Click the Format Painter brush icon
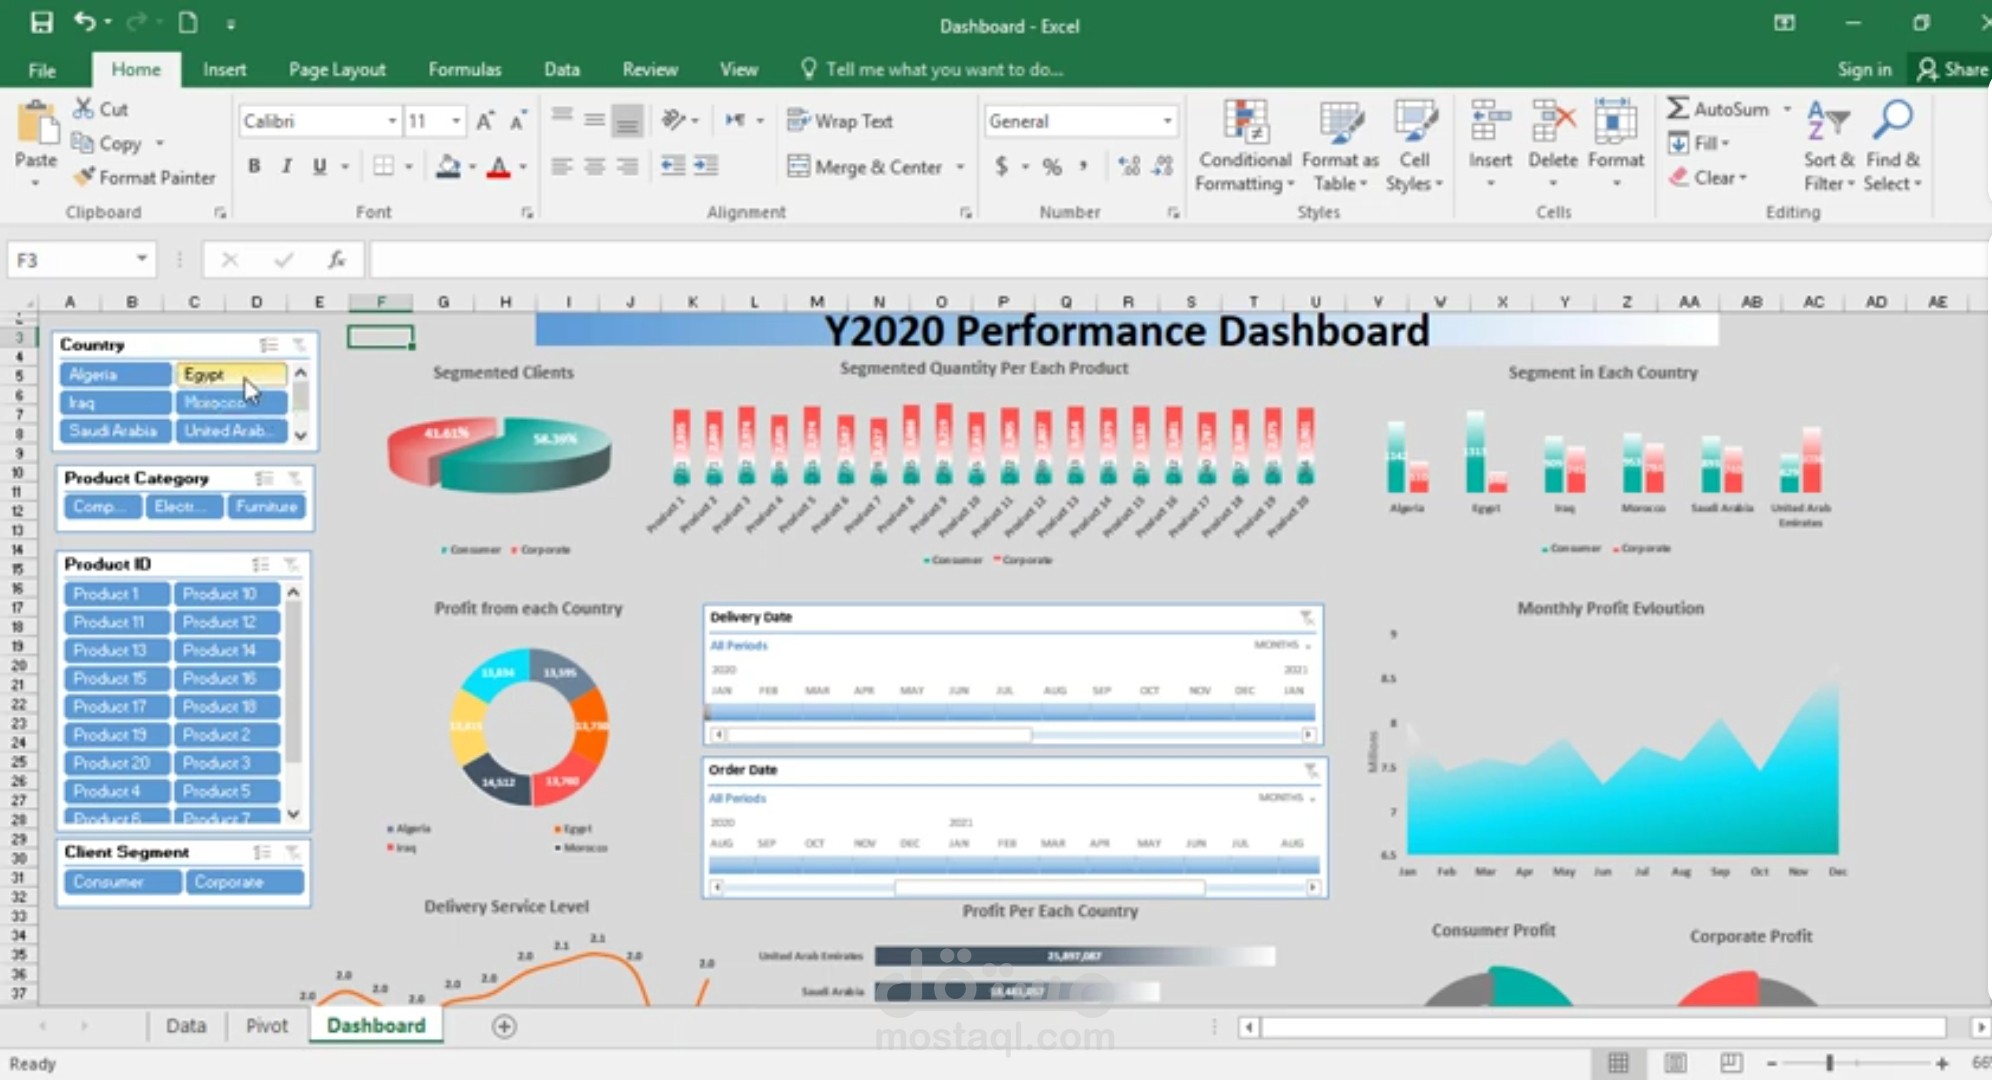 point(84,177)
